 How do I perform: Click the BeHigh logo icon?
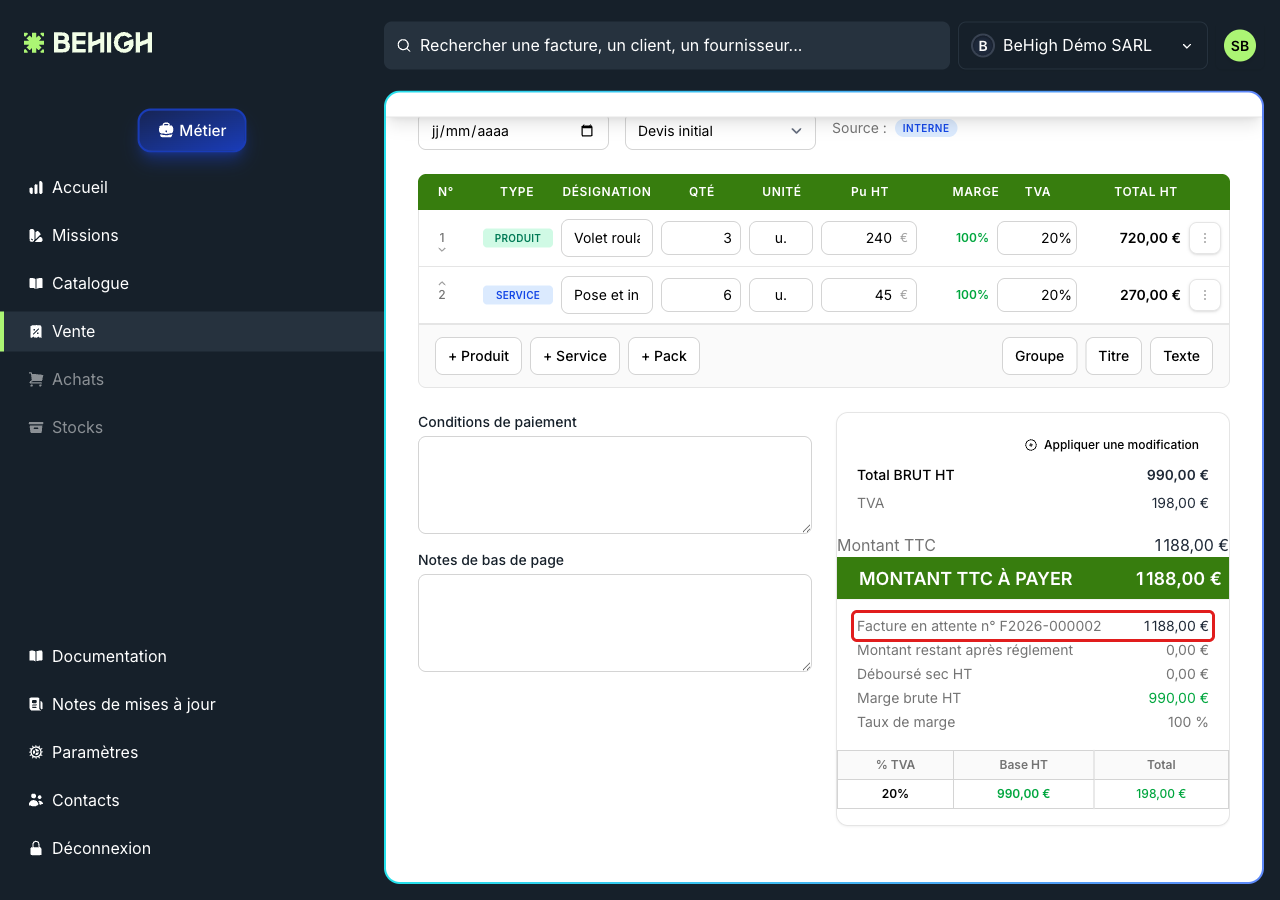pos(34,43)
